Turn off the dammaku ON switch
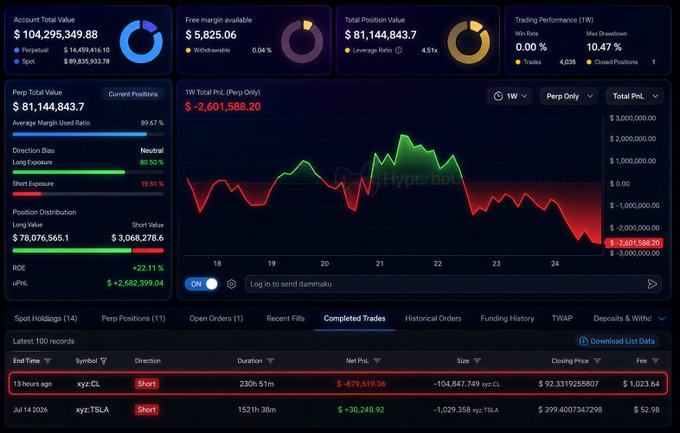The width and height of the screenshot is (680, 433). [x=201, y=284]
